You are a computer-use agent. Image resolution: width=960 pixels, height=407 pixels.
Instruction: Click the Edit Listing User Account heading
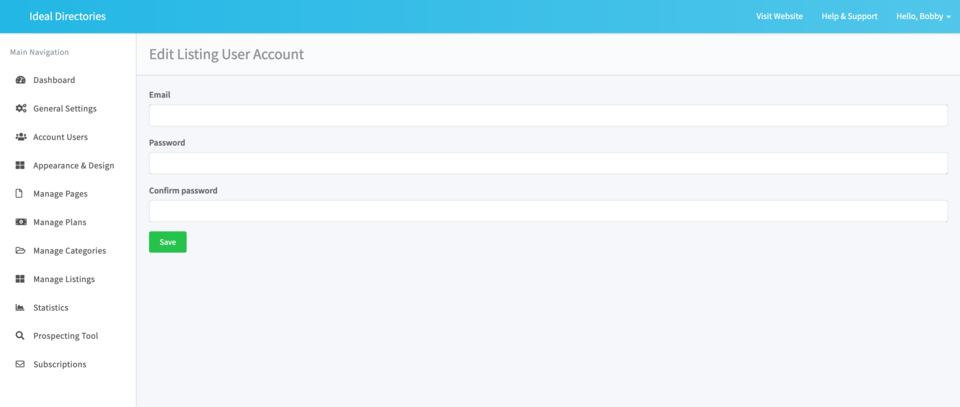coord(227,54)
